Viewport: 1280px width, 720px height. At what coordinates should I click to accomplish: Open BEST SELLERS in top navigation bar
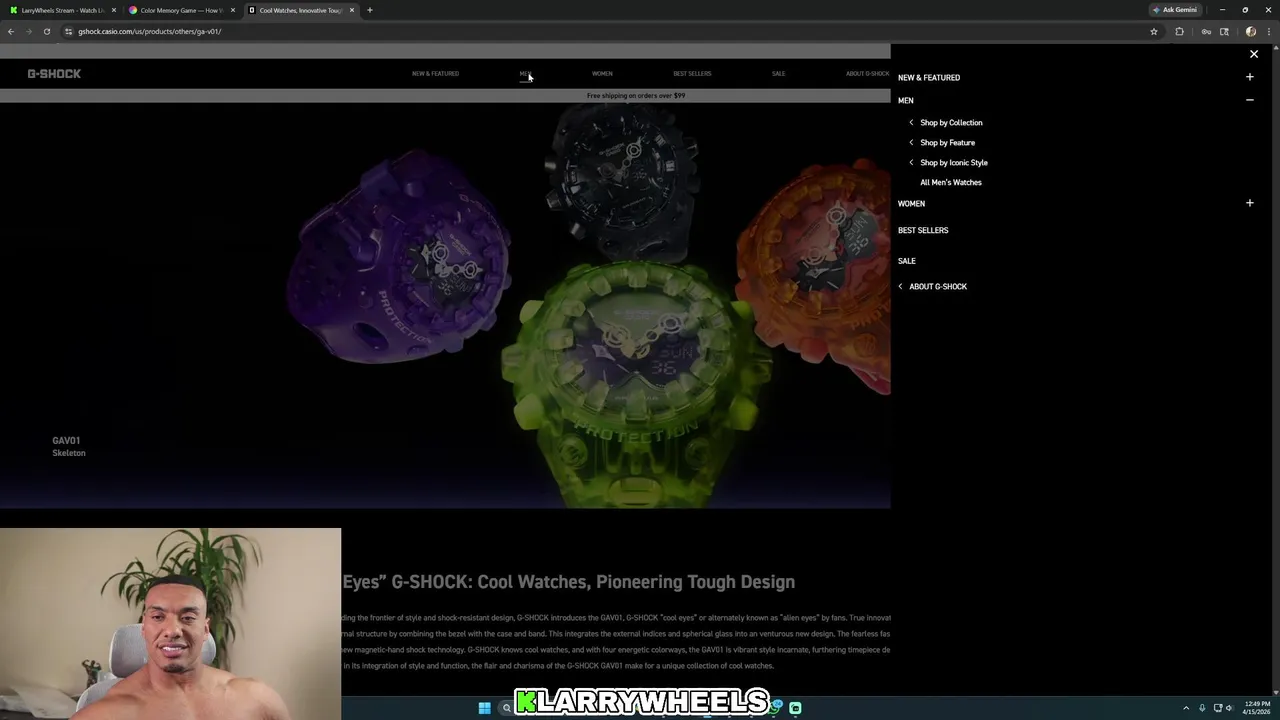point(692,74)
